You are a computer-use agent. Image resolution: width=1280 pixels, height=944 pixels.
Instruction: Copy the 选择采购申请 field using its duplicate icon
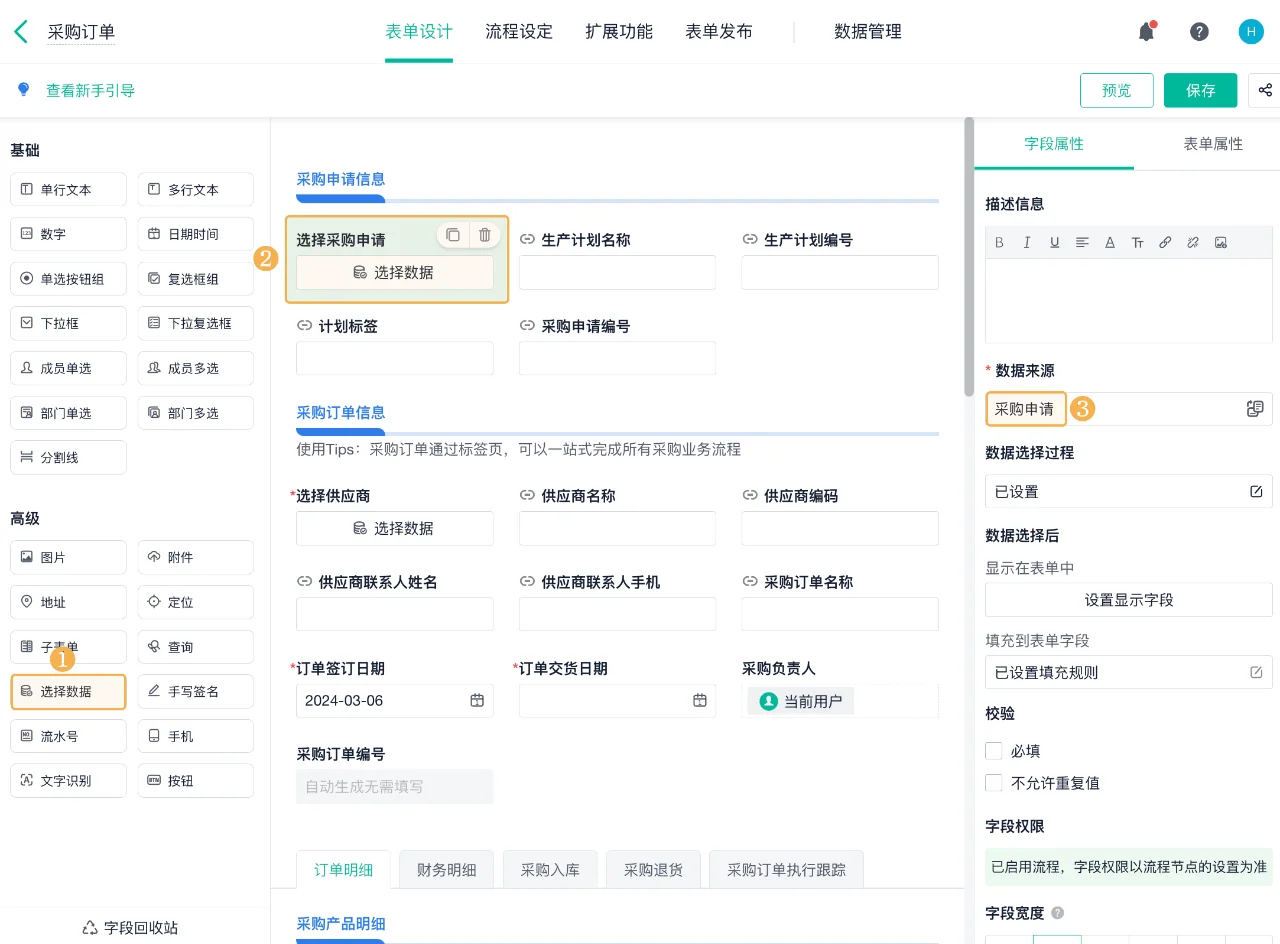coord(453,234)
